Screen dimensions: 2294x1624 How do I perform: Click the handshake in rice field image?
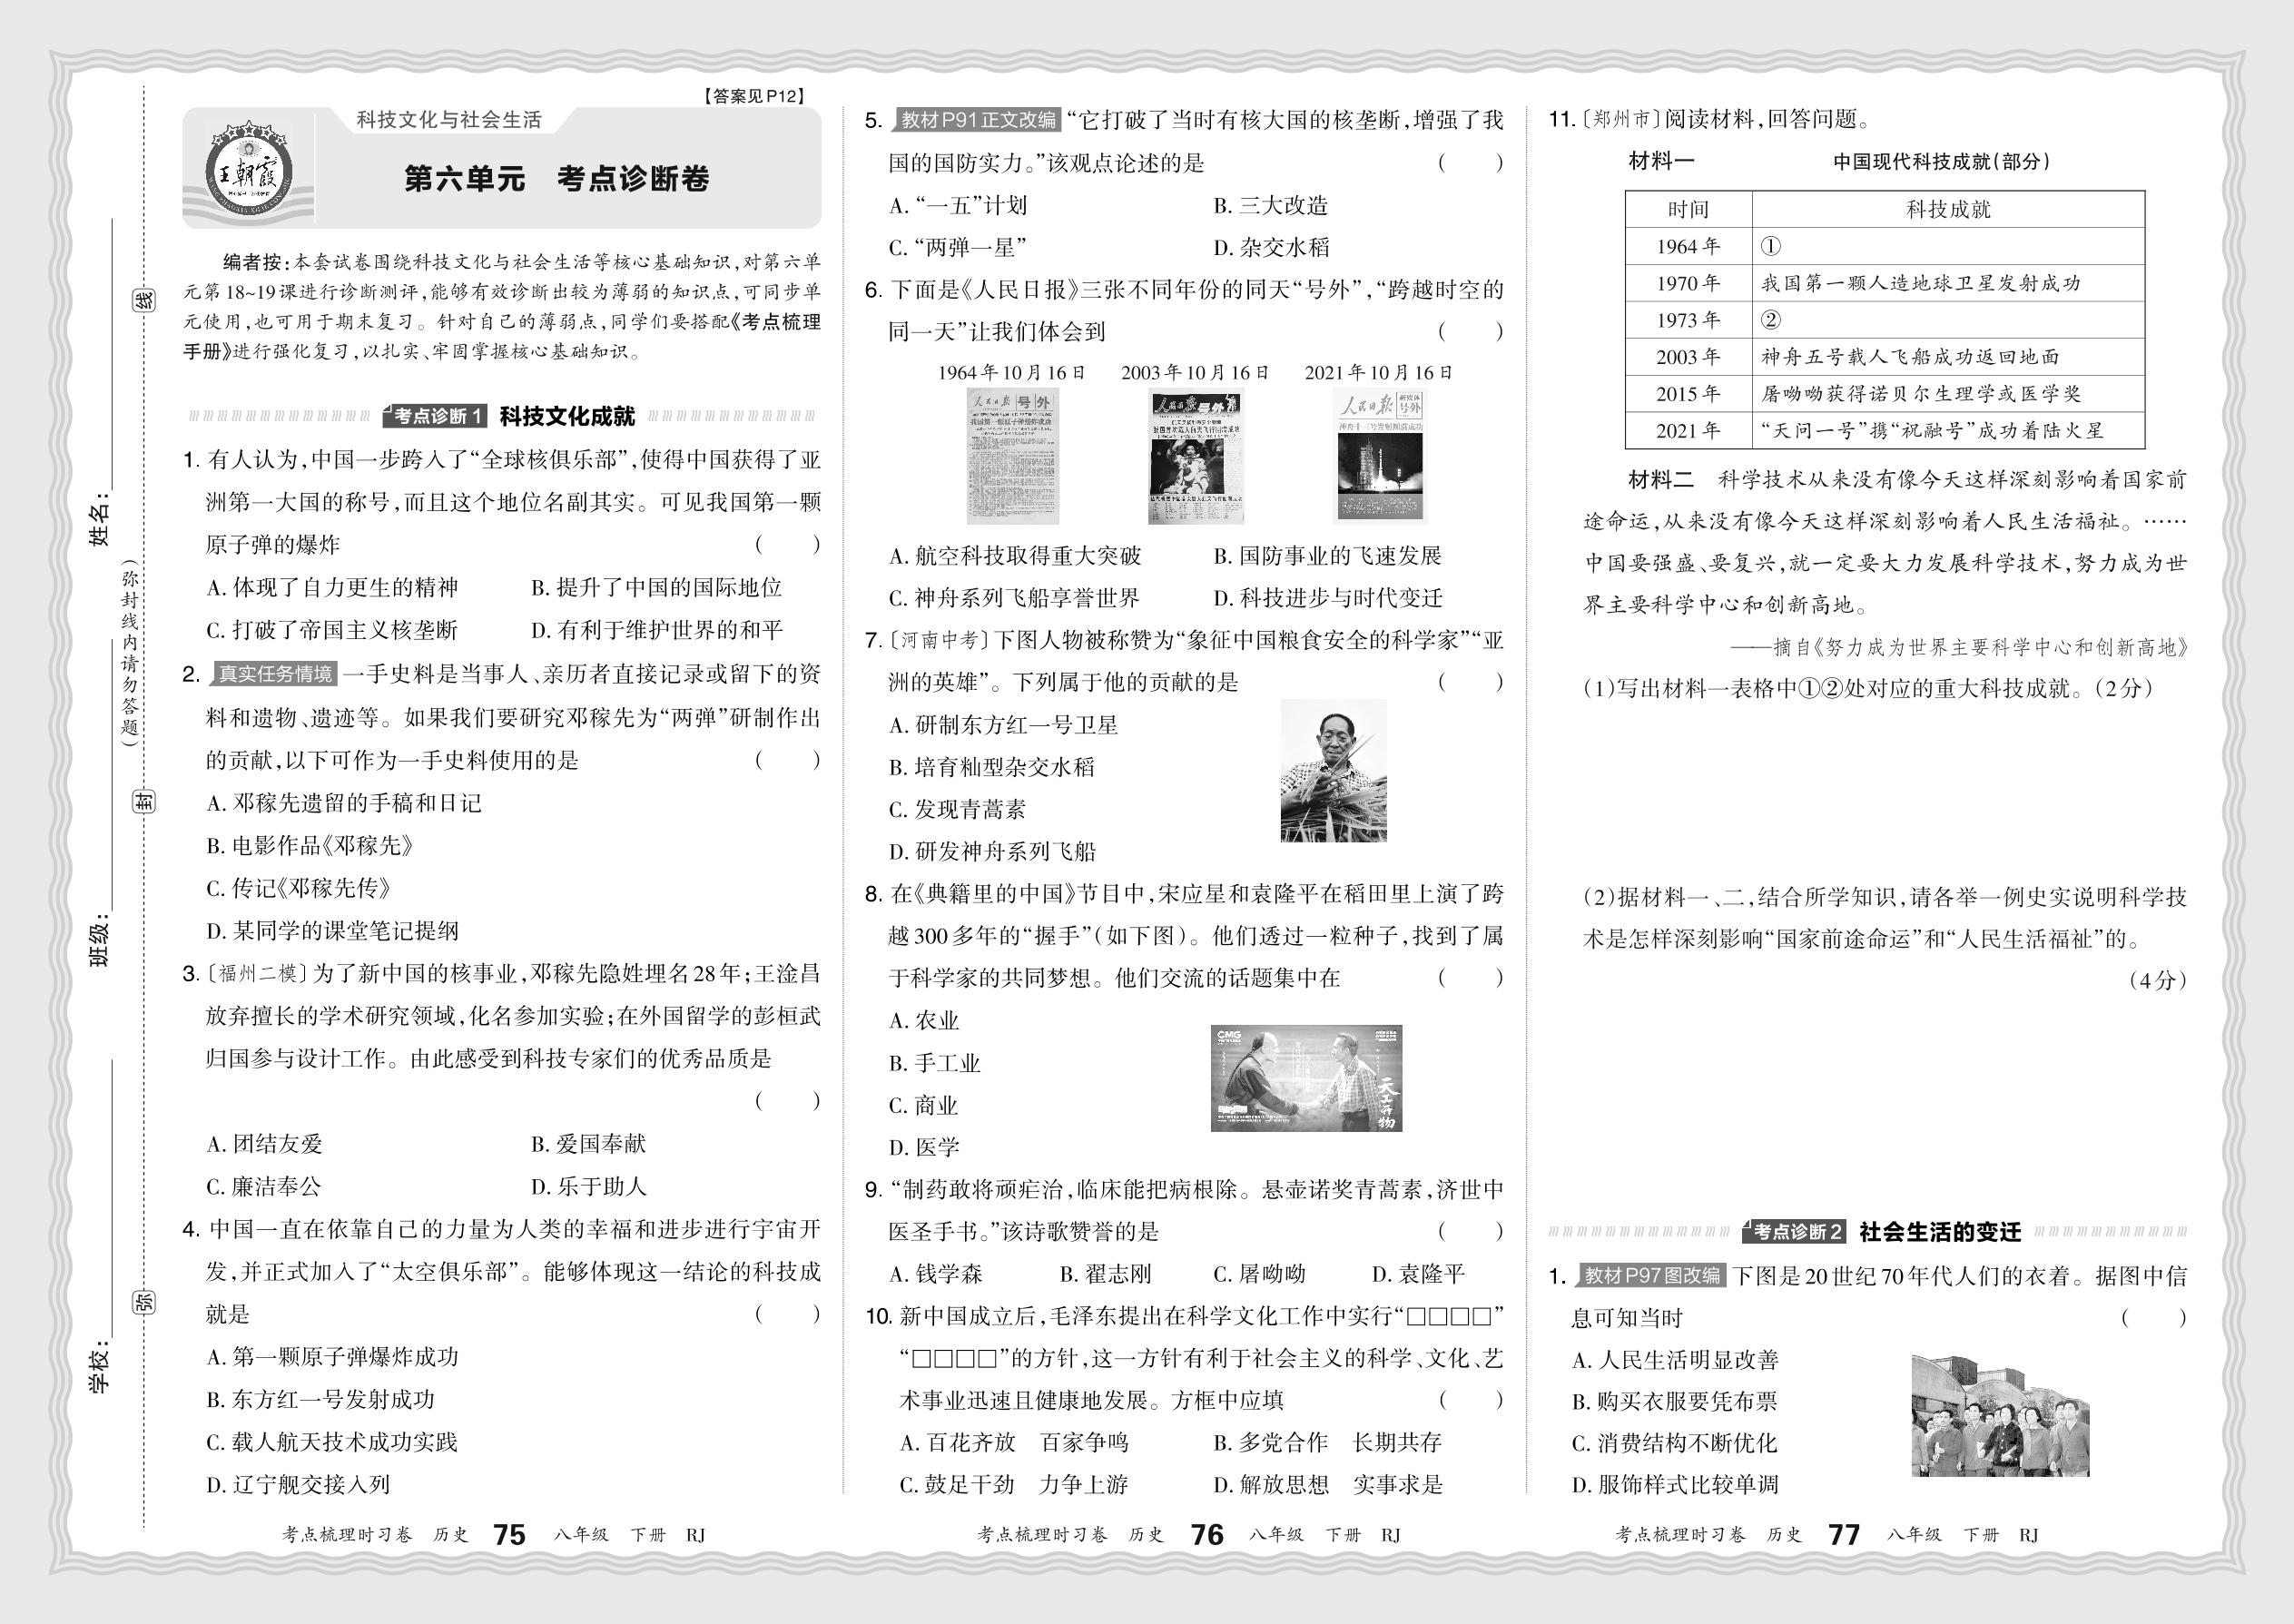click(1306, 1078)
